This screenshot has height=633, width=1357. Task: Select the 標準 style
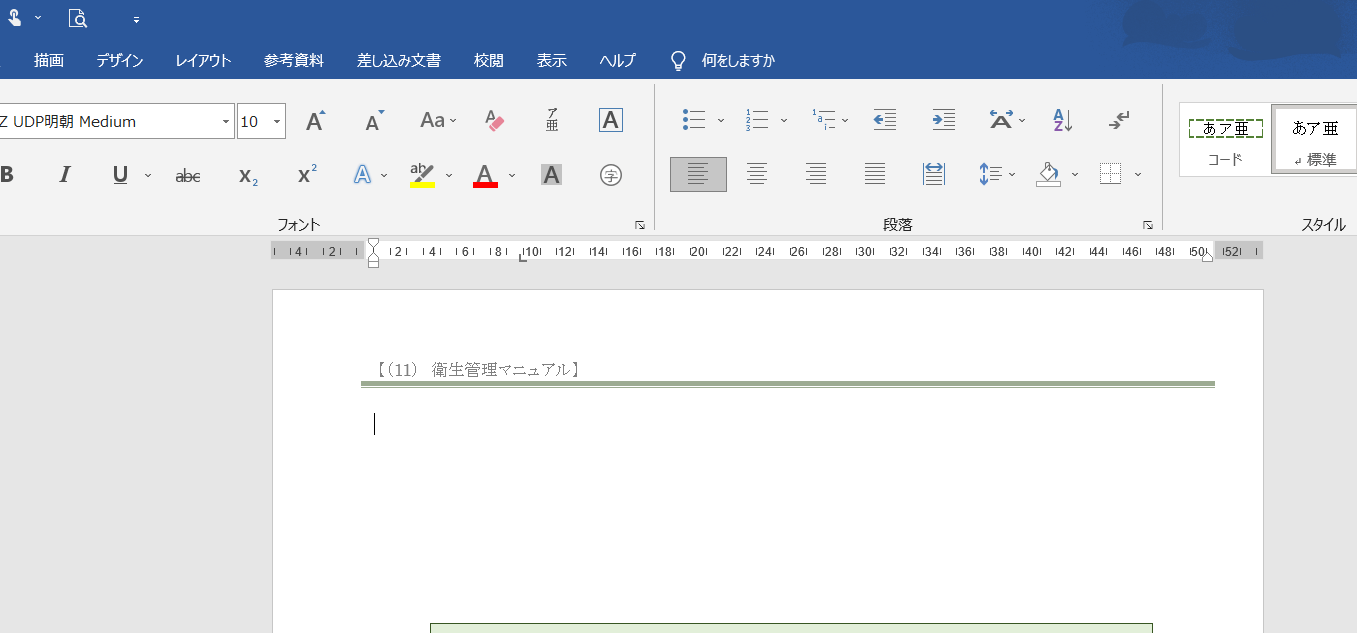[x=1314, y=140]
